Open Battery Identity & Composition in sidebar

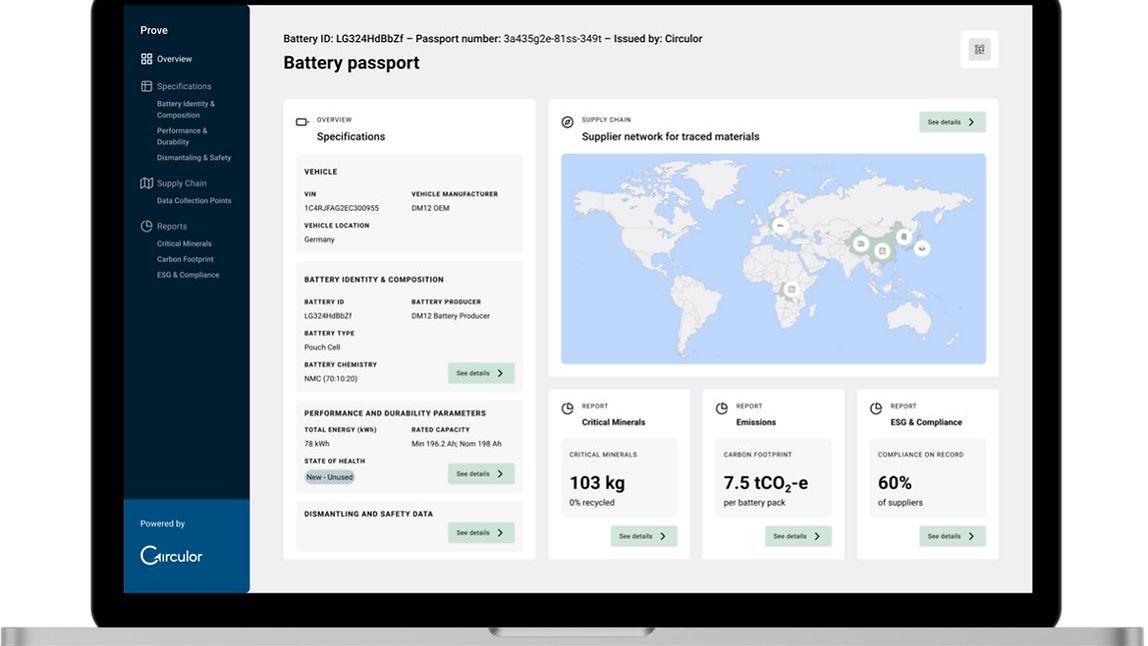click(186, 109)
